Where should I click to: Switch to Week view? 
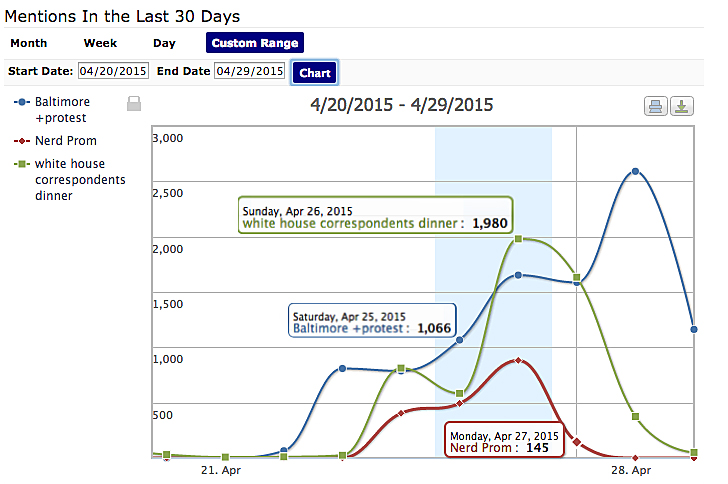point(100,43)
